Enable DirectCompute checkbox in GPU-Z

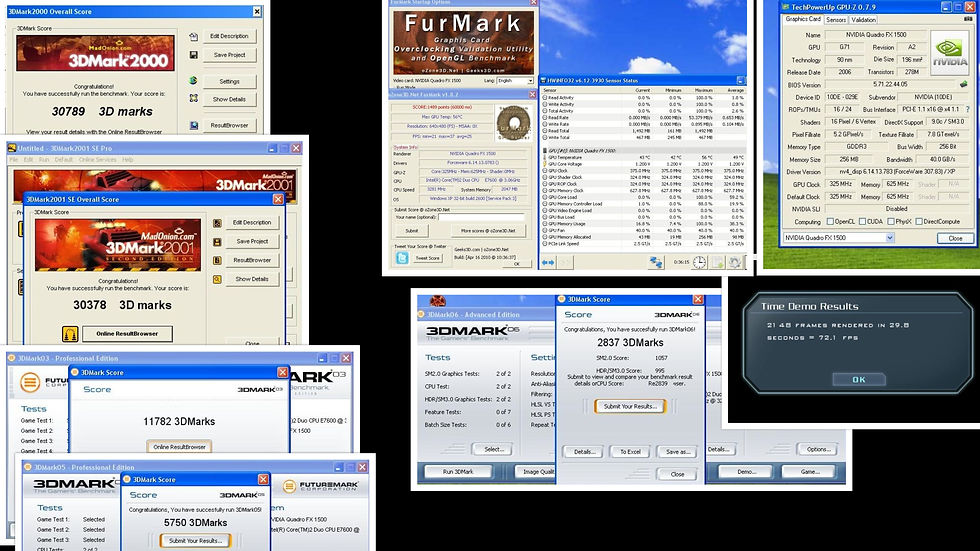pyautogui.click(x=919, y=222)
